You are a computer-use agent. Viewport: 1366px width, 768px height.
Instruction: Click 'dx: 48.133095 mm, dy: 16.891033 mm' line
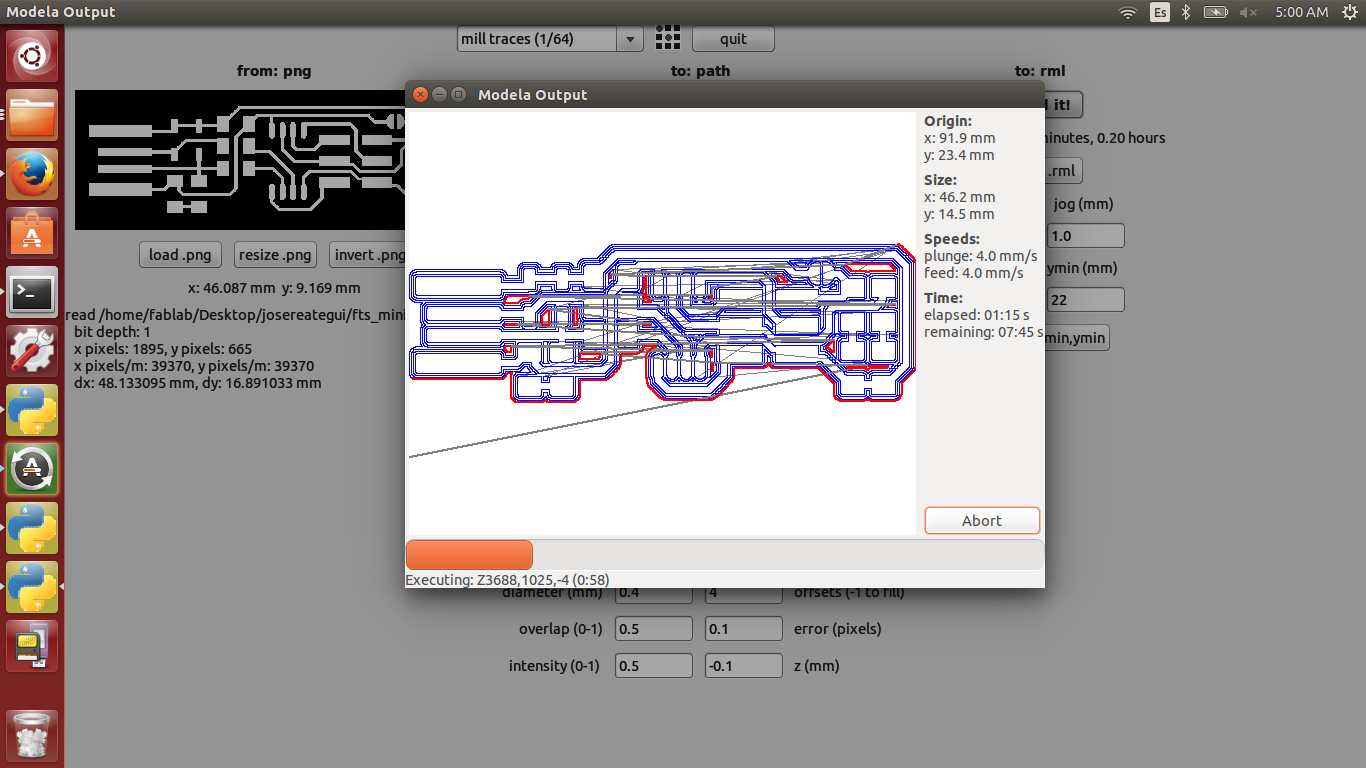(198, 383)
